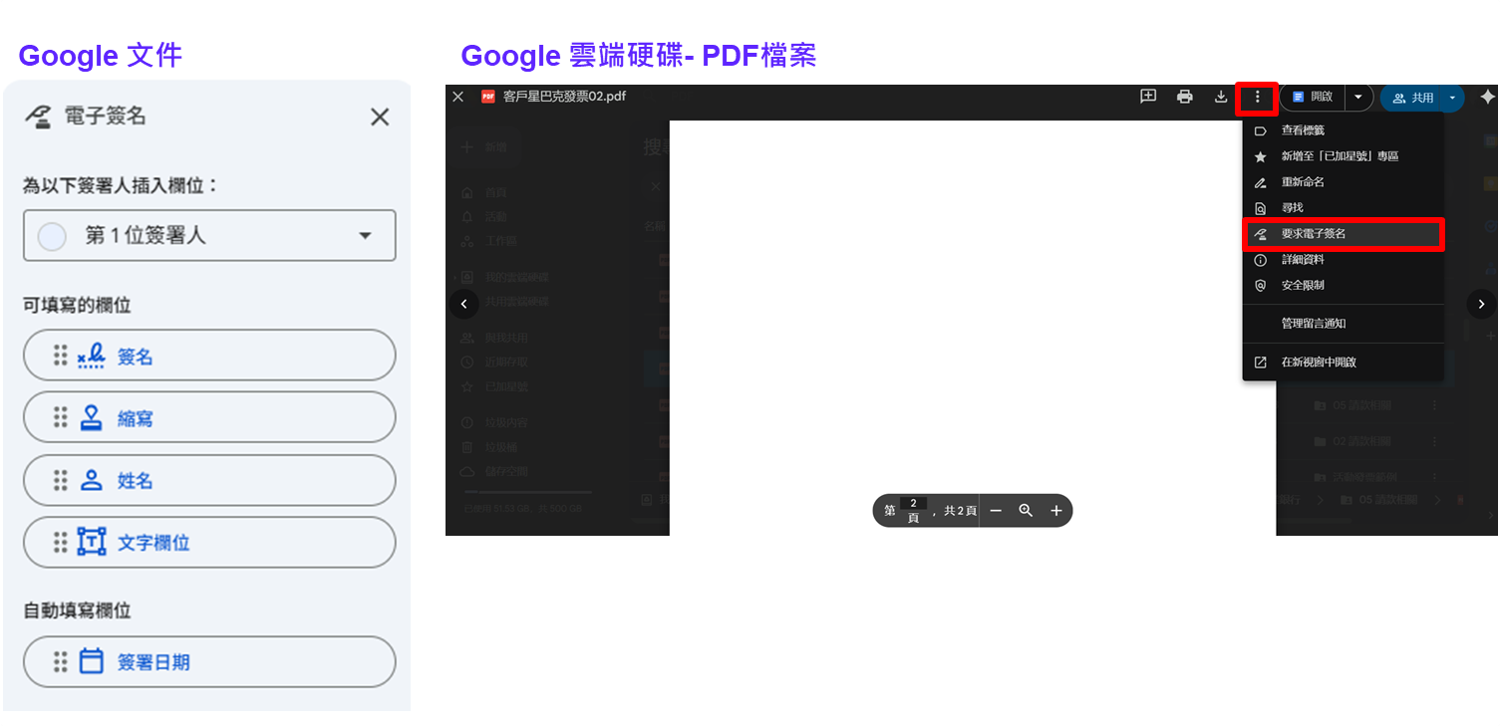Choose 在新視窗中開啟 menu item

coord(1343,362)
